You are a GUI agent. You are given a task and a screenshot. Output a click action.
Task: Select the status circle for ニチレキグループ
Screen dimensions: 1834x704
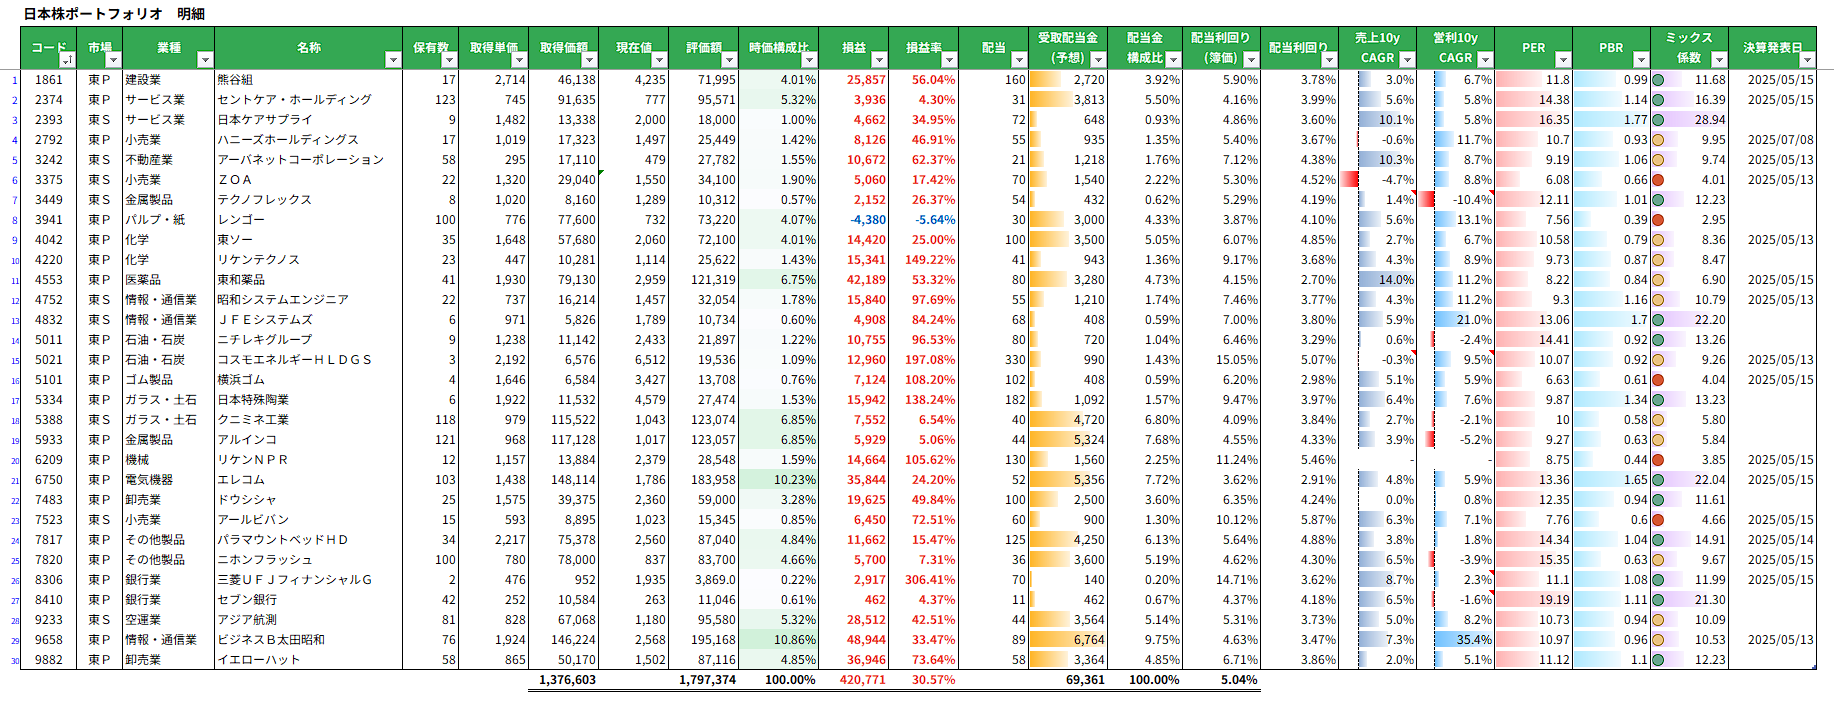1658,340
